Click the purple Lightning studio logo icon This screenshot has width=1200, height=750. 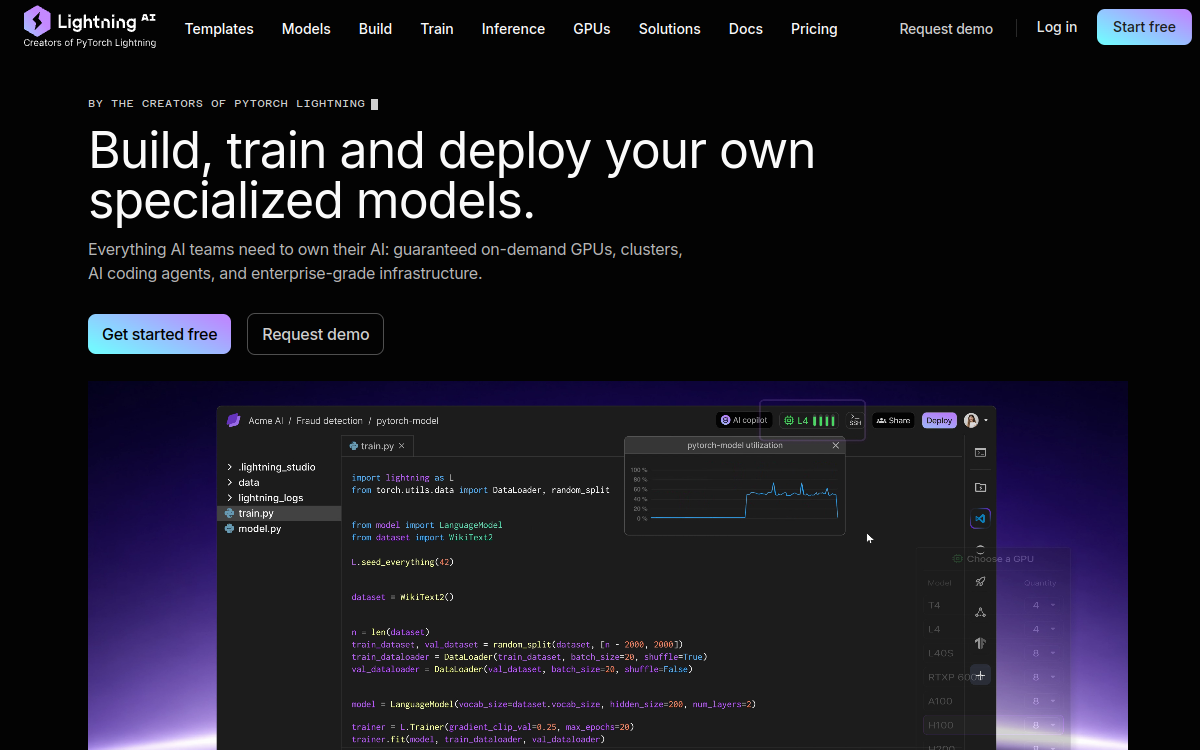234,421
